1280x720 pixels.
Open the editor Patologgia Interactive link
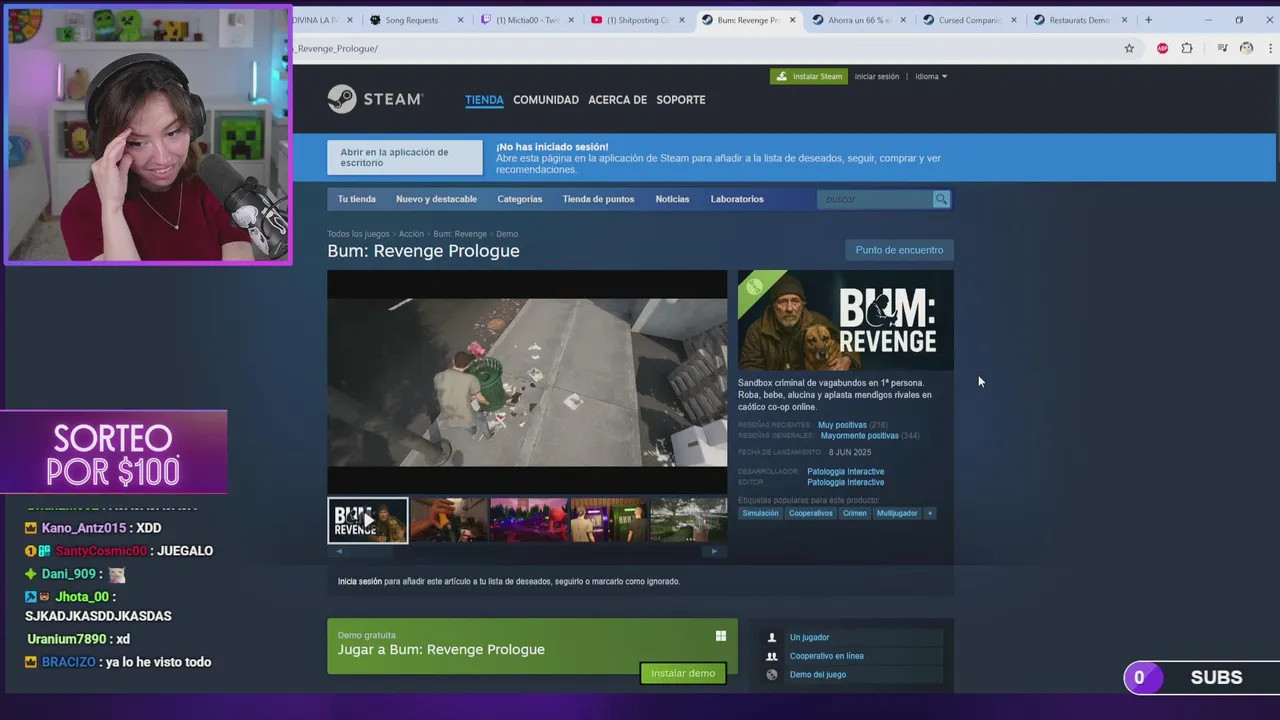(846, 482)
